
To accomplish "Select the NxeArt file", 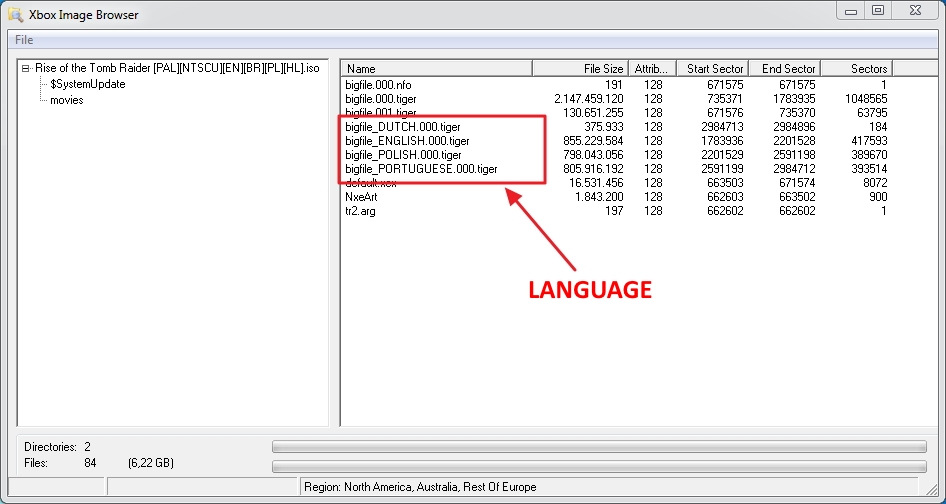I will pos(361,197).
